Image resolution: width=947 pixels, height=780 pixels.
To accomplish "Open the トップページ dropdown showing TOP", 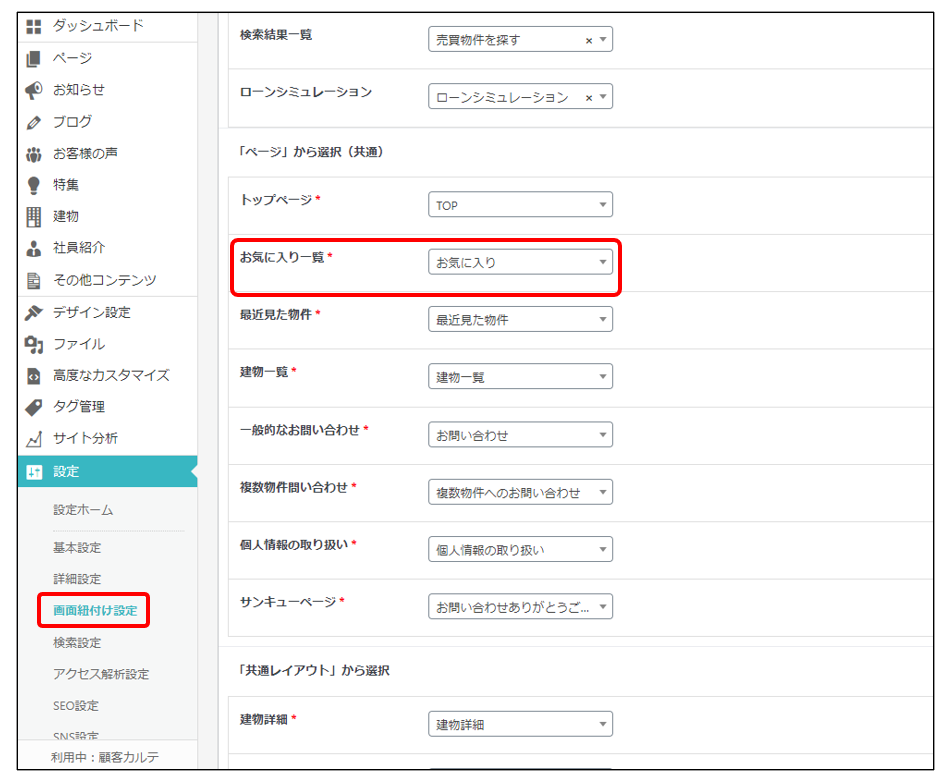I will pyautogui.click(x=520, y=205).
